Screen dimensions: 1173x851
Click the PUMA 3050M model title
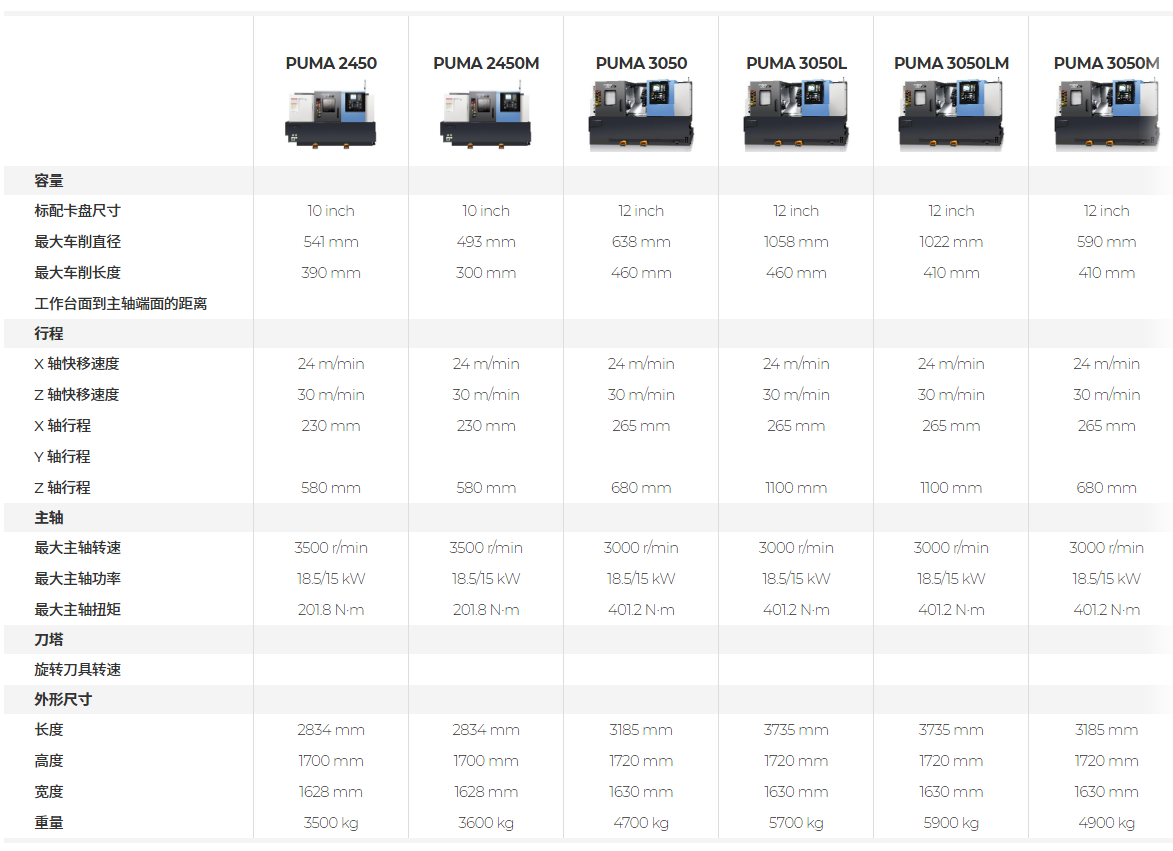coord(1106,64)
